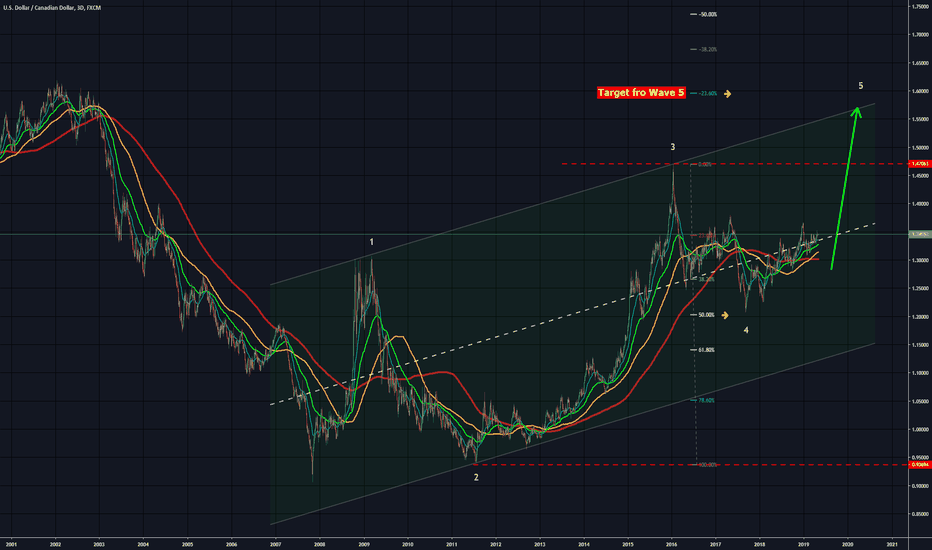Screen dimensions: 932x550
Task: Select the 100.00% Fibonacci level label
Action: point(707,465)
